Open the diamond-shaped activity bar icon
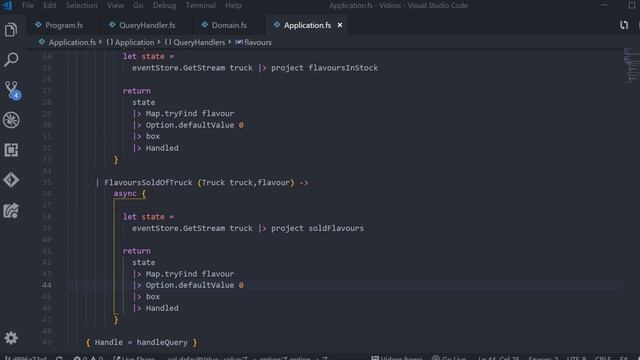This screenshot has height=360, width=640. click(x=11, y=180)
